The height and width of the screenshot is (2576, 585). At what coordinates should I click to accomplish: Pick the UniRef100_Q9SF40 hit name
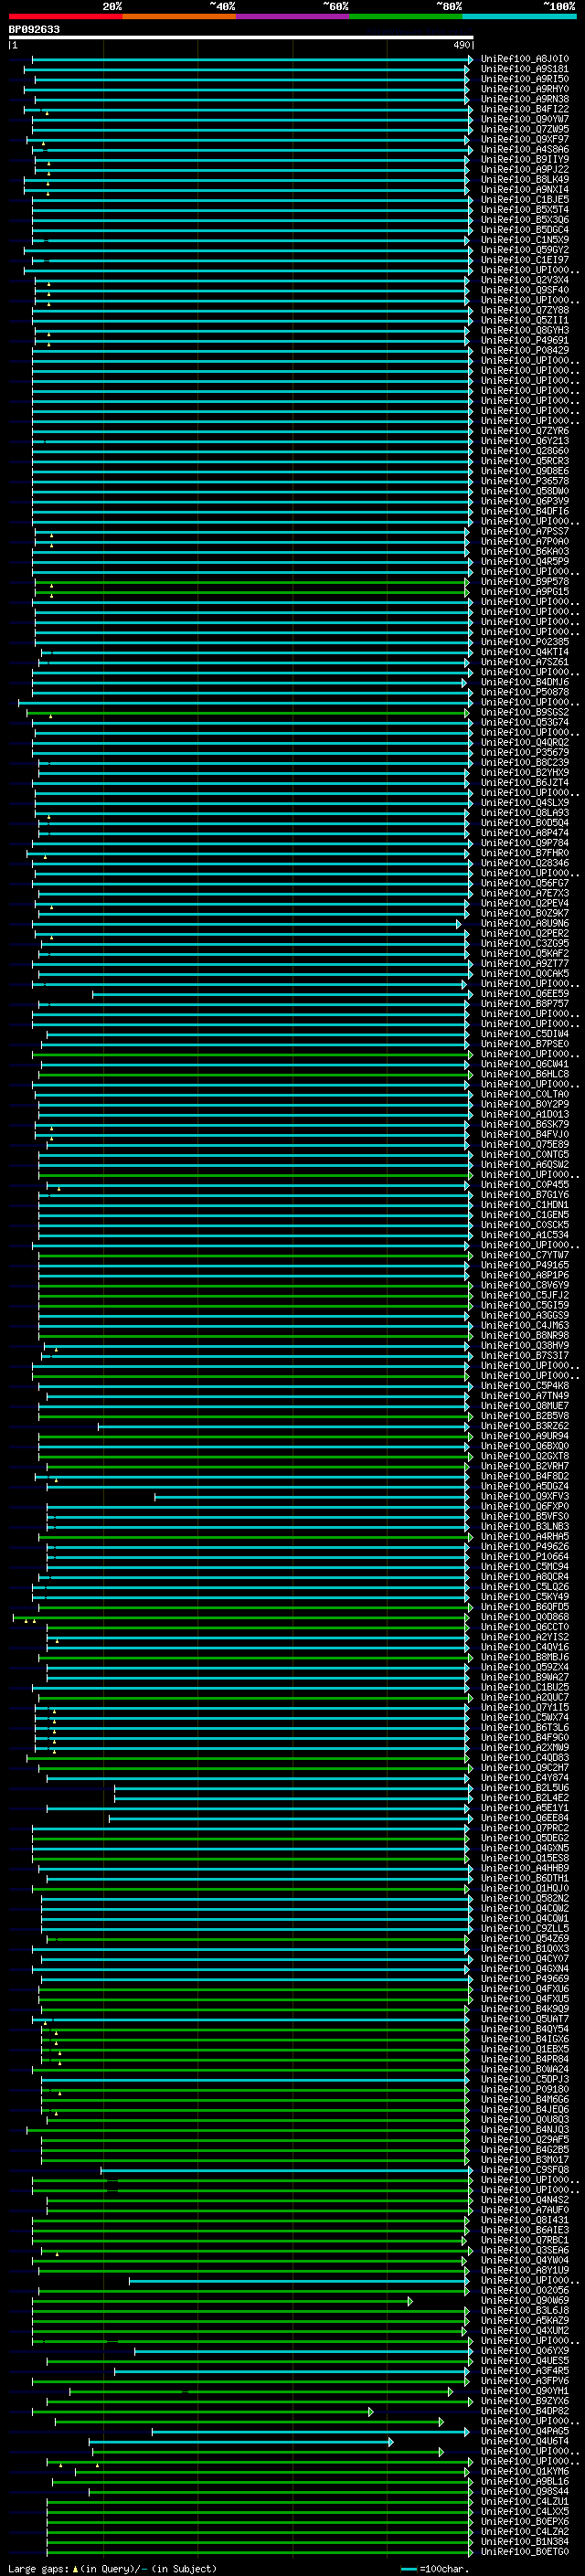[x=525, y=290]
